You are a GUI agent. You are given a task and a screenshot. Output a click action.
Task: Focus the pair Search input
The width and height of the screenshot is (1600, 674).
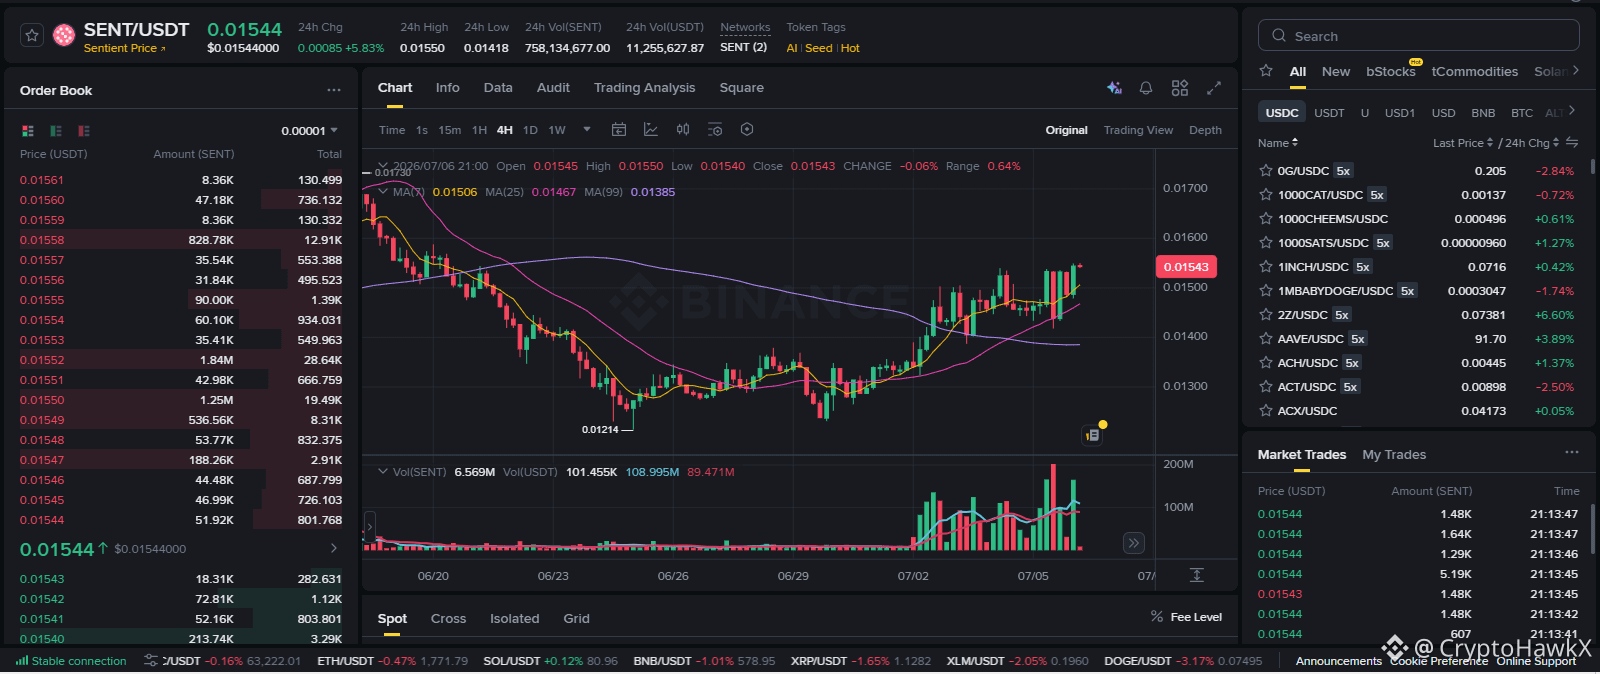pos(1418,36)
